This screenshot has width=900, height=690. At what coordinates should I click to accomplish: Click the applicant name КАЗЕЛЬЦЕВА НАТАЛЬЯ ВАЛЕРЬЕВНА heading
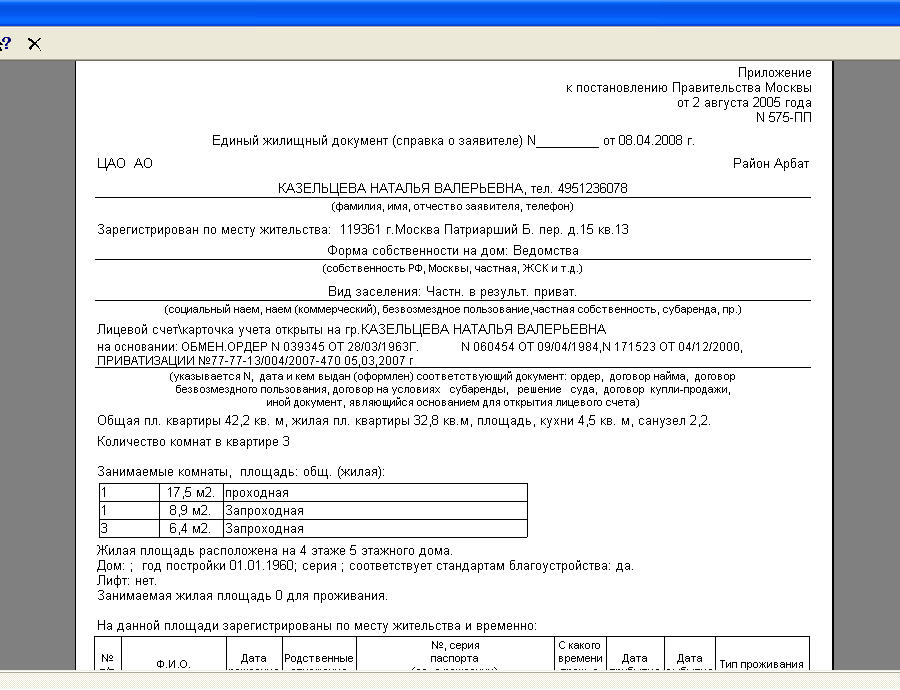[x=400, y=188]
